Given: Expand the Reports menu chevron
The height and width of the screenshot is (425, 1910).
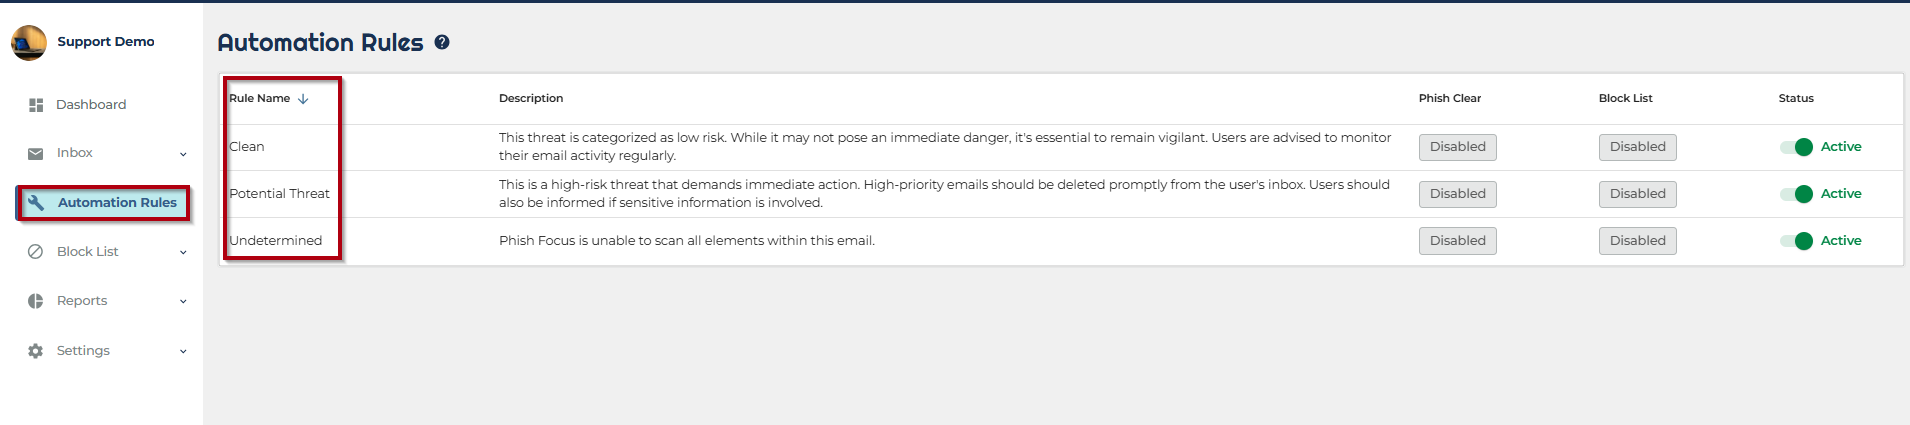Looking at the screenshot, I should point(183,301).
